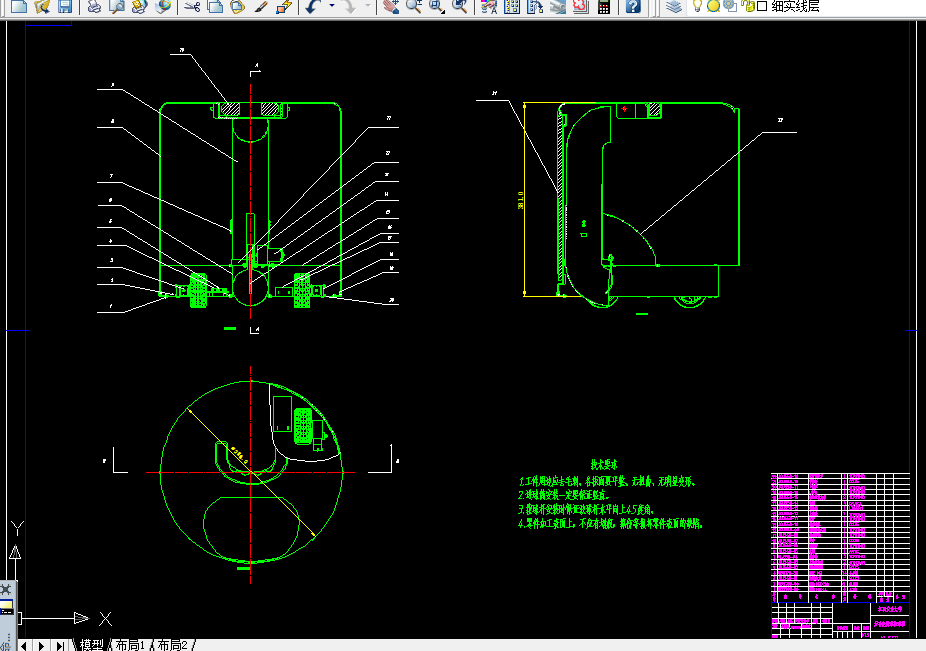Switch to the 布局1 layout tab

(x=130, y=645)
